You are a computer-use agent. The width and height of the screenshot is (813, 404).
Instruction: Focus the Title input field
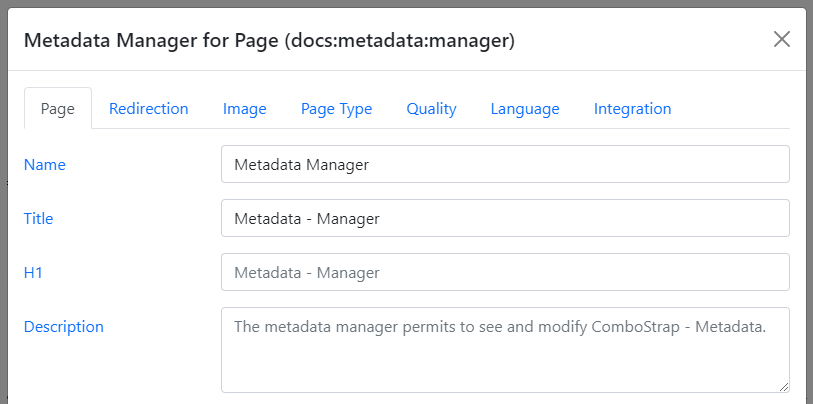[505, 218]
